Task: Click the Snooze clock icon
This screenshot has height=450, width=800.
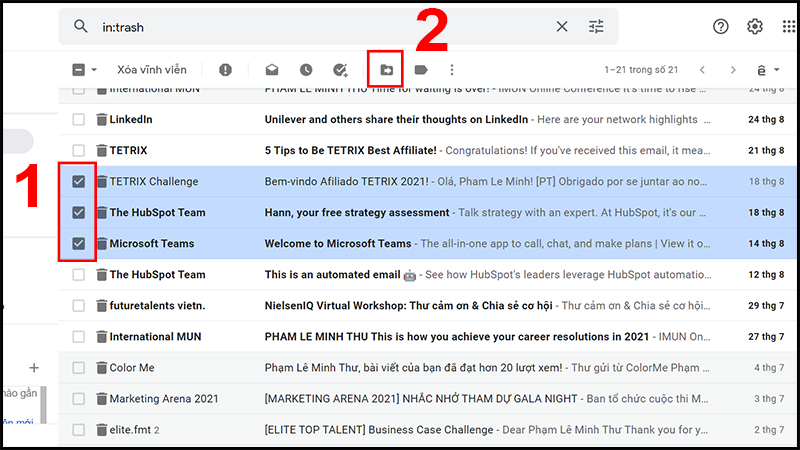Action: coord(306,70)
